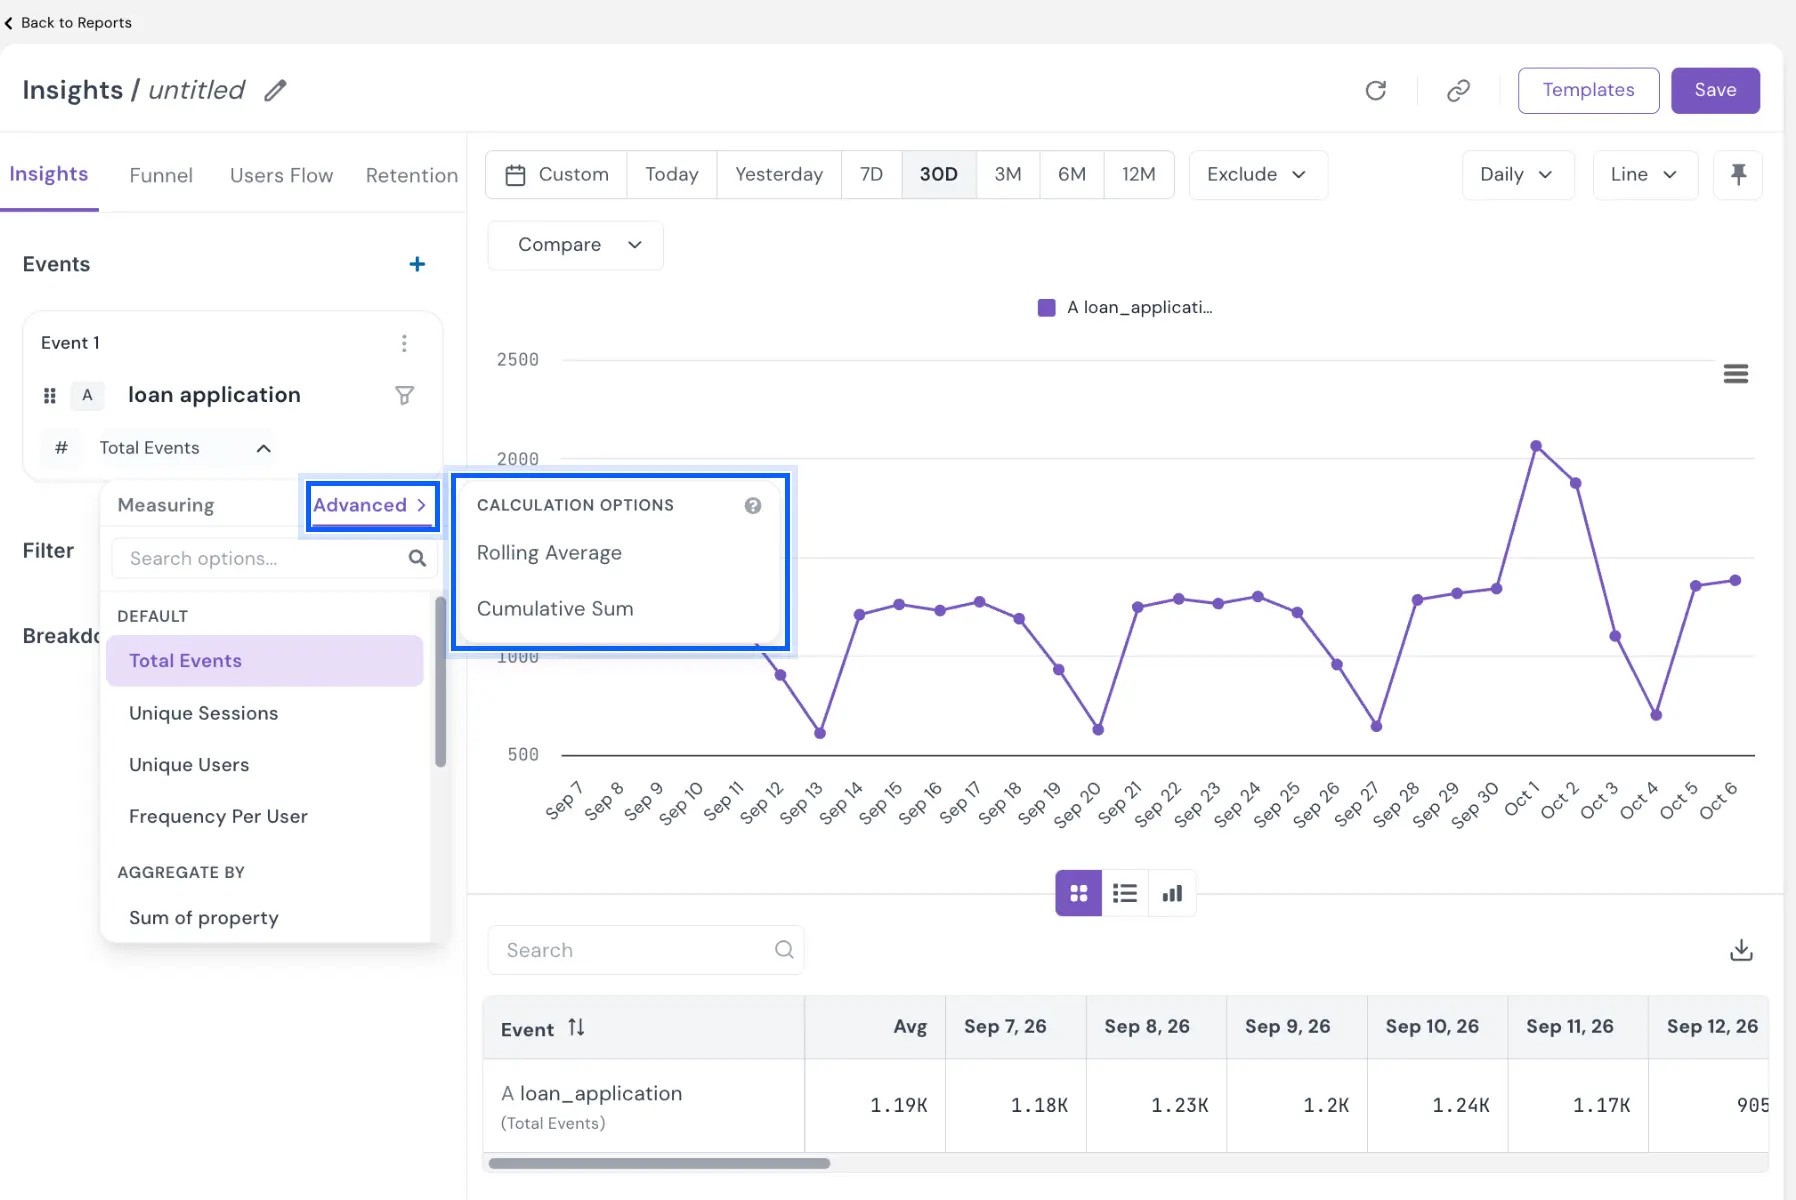Choose Cumulative Sum calculation

click(x=555, y=609)
